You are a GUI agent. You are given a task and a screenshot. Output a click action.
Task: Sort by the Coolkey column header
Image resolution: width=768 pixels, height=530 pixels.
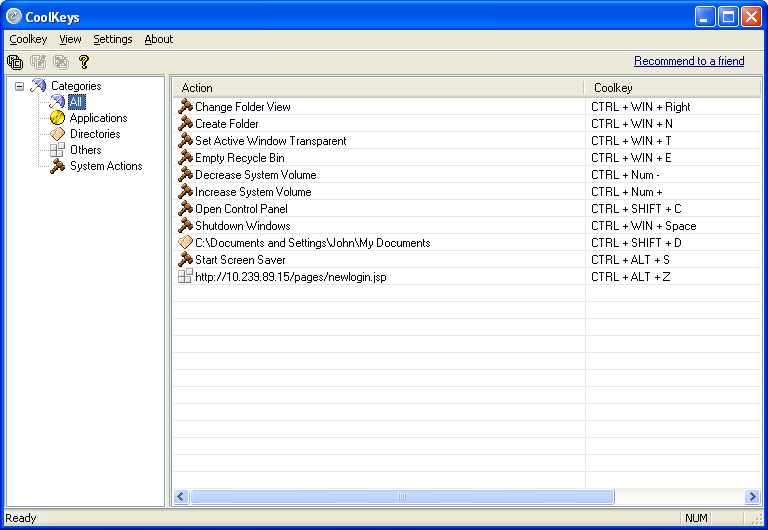pyautogui.click(x=672, y=88)
